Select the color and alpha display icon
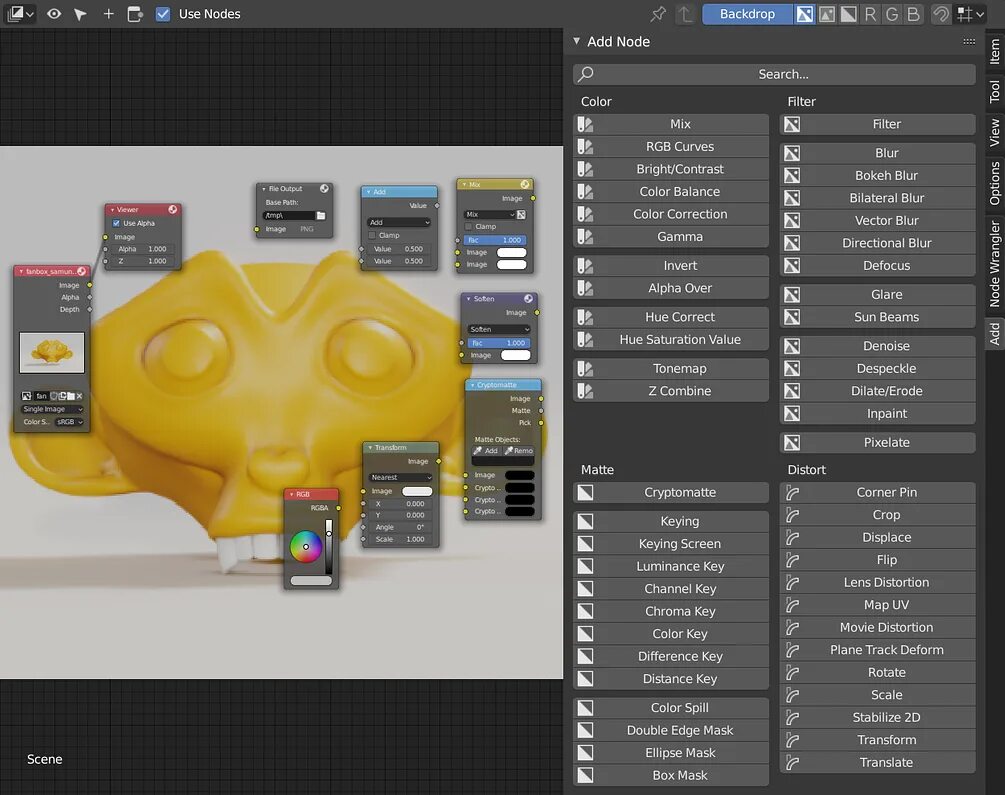This screenshot has width=1005, height=795. (x=804, y=14)
